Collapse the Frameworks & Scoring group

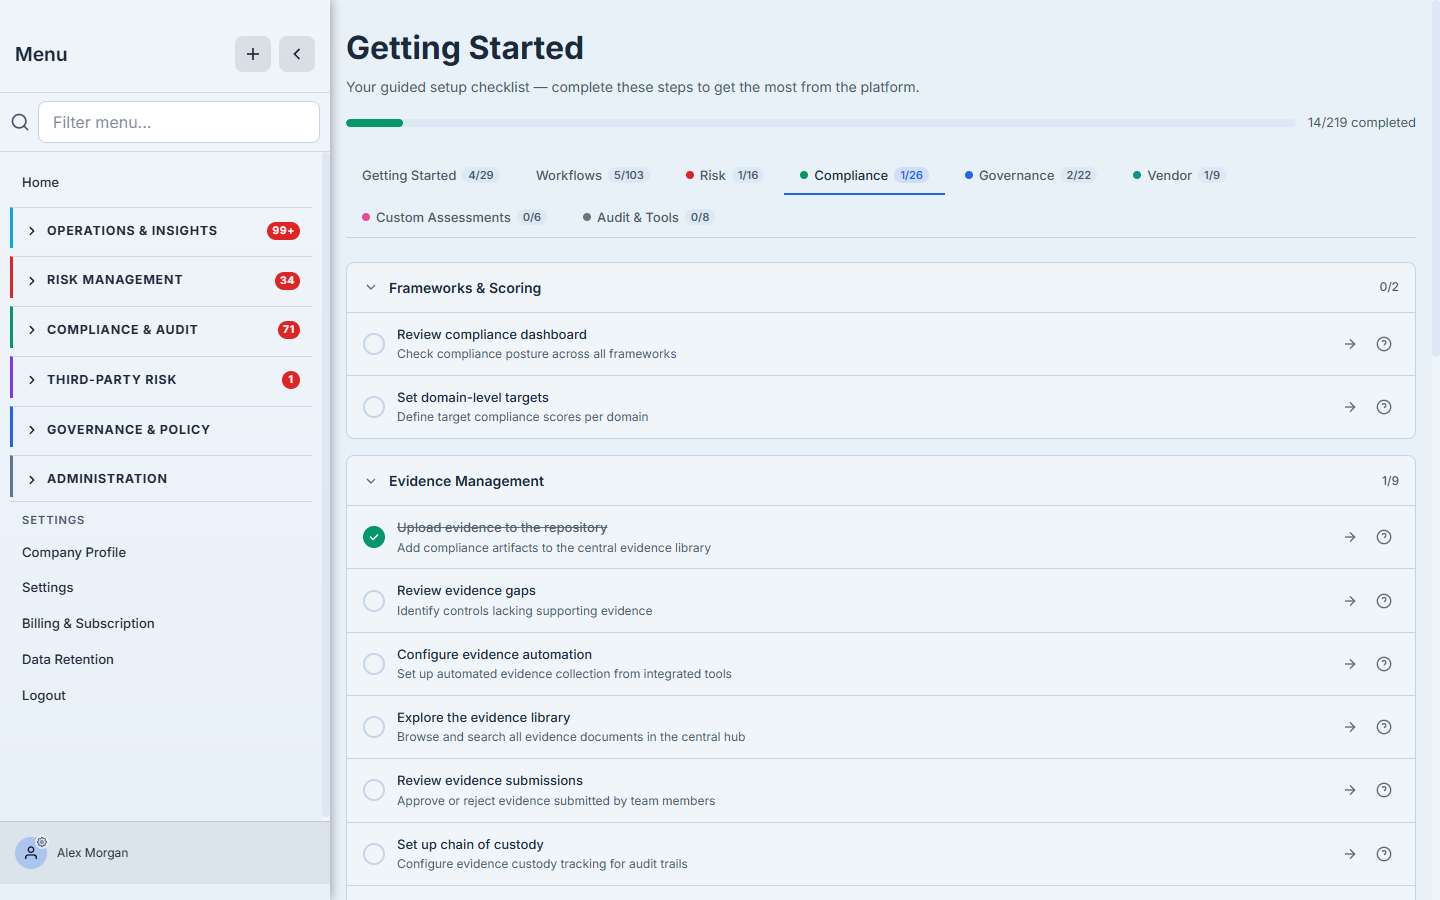(x=371, y=288)
